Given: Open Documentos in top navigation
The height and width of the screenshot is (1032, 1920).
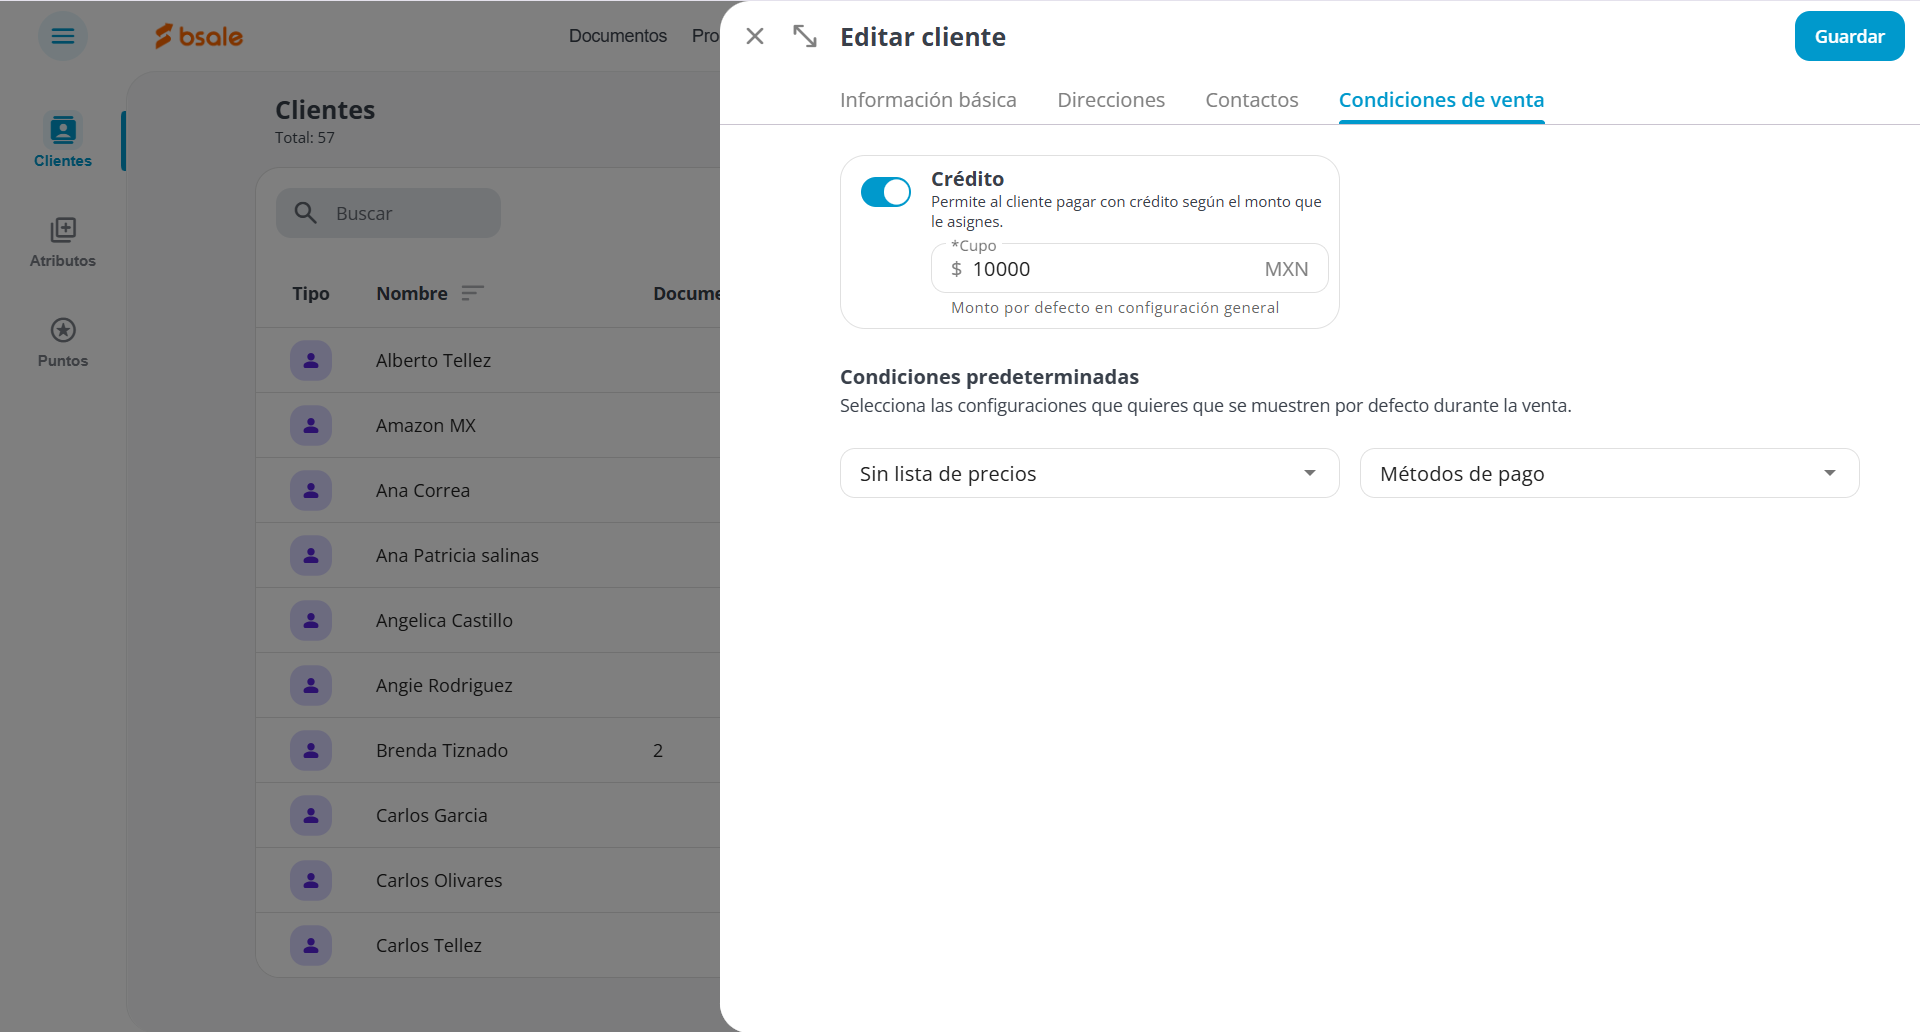Looking at the screenshot, I should click(x=618, y=36).
